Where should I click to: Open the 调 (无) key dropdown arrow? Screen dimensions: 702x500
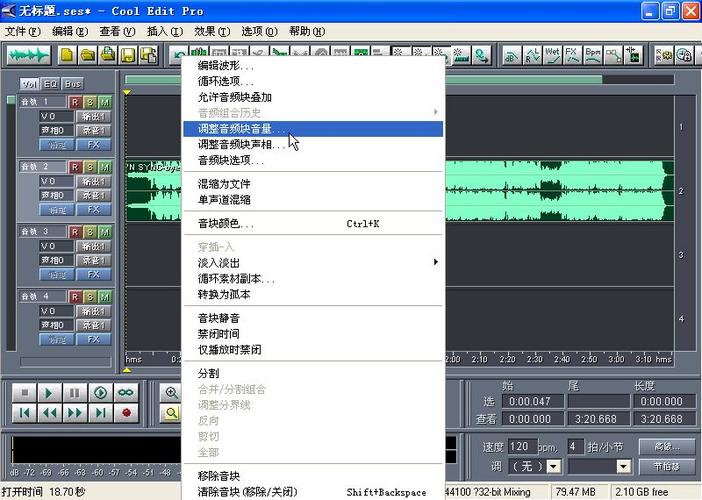tap(554, 466)
